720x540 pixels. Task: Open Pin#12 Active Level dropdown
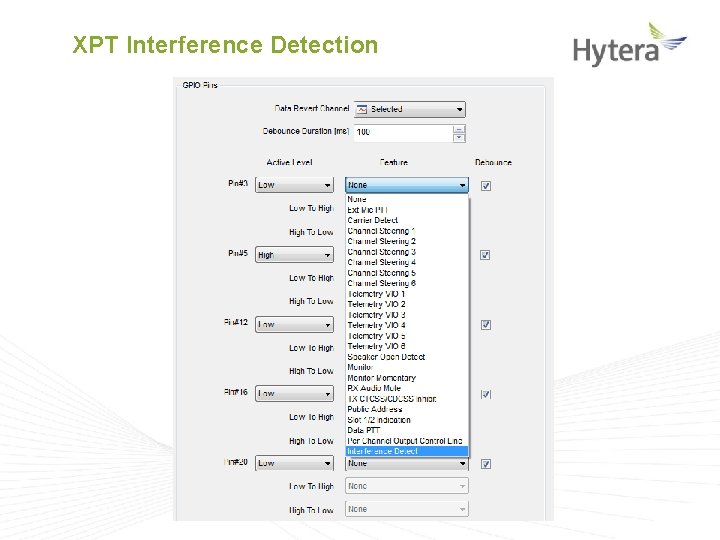tap(294, 324)
